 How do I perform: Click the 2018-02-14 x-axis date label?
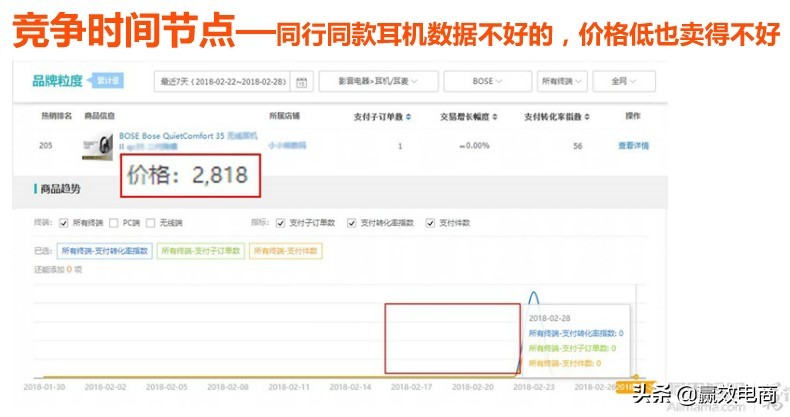[350, 387]
